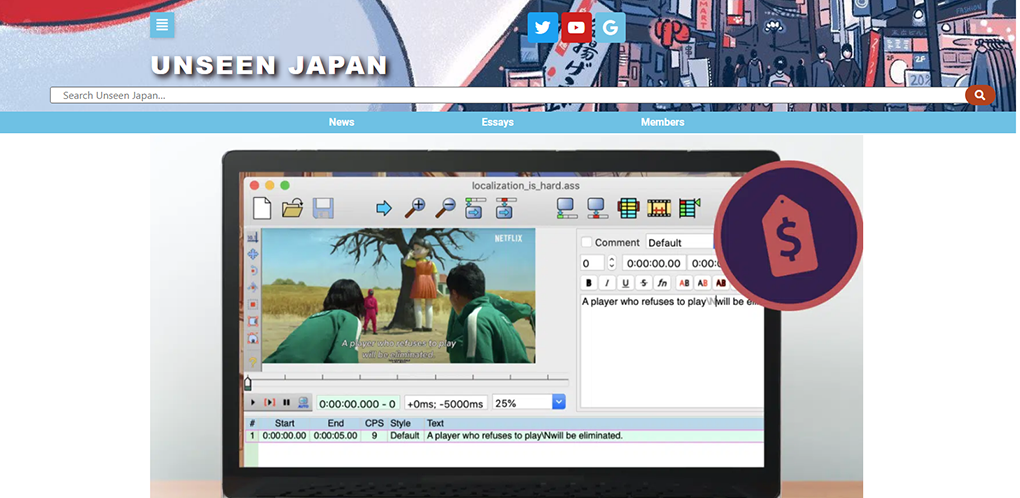Open the fn font name chooser

(x=662, y=283)
